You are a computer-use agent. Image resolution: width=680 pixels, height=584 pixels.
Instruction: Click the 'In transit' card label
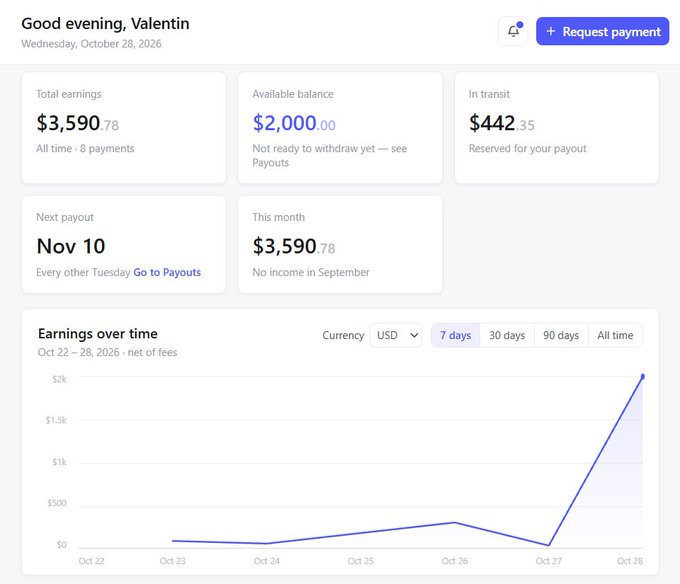point(489,94)
